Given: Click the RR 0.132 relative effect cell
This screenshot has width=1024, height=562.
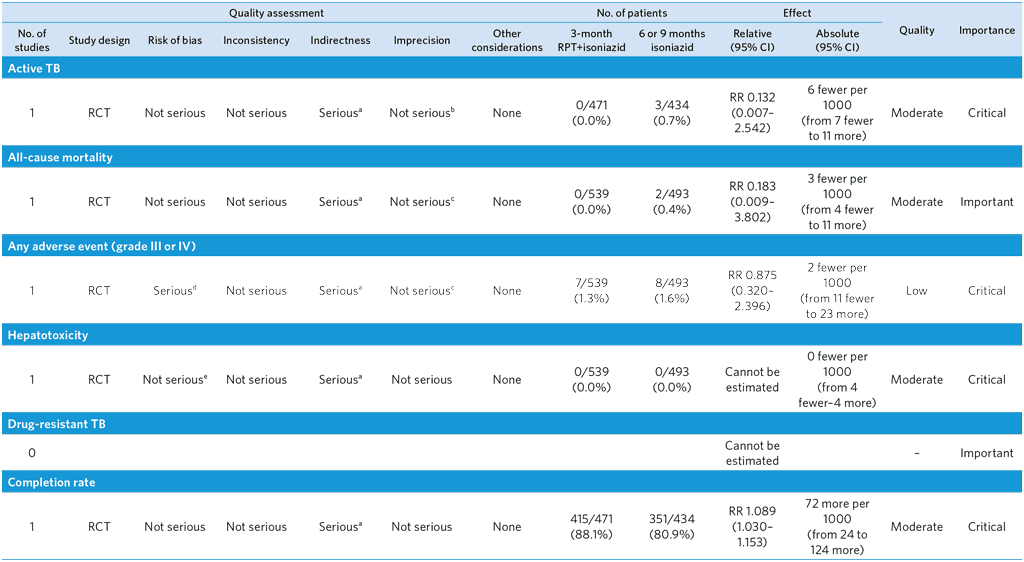Looking at the screenshot, I should (x=752, y=113).
